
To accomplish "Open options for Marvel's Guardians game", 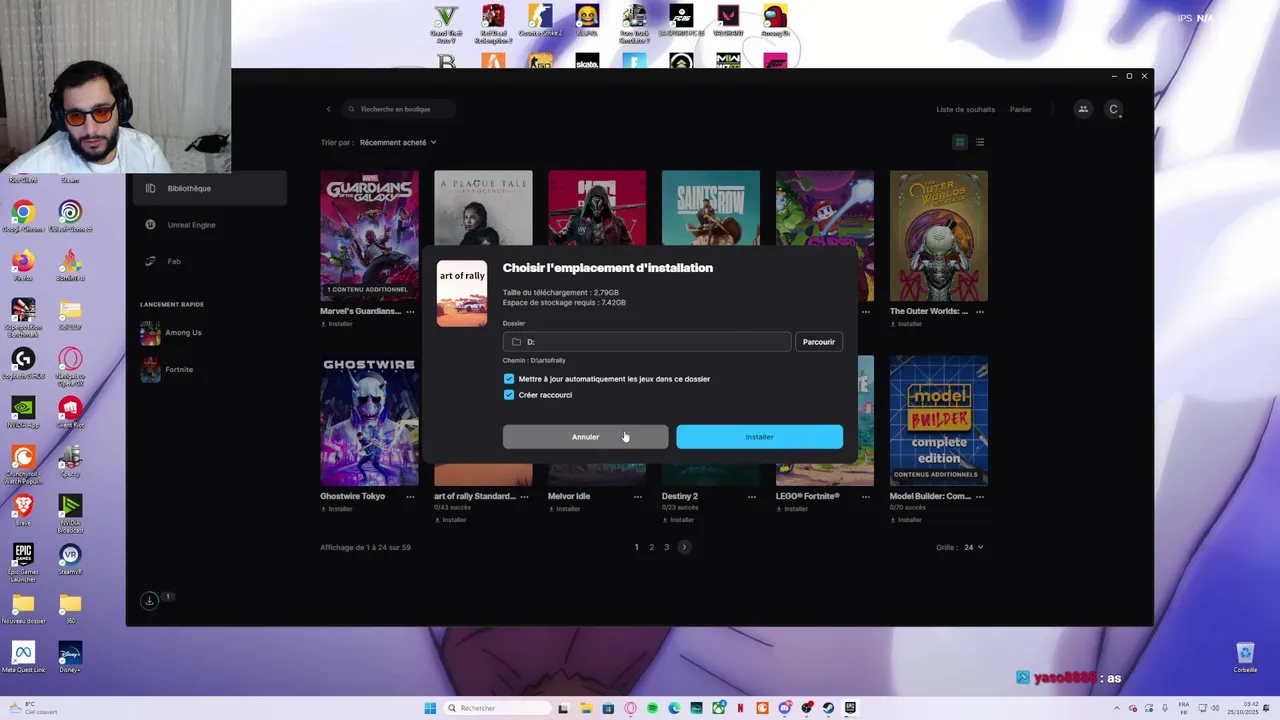I will click(410, 311).
